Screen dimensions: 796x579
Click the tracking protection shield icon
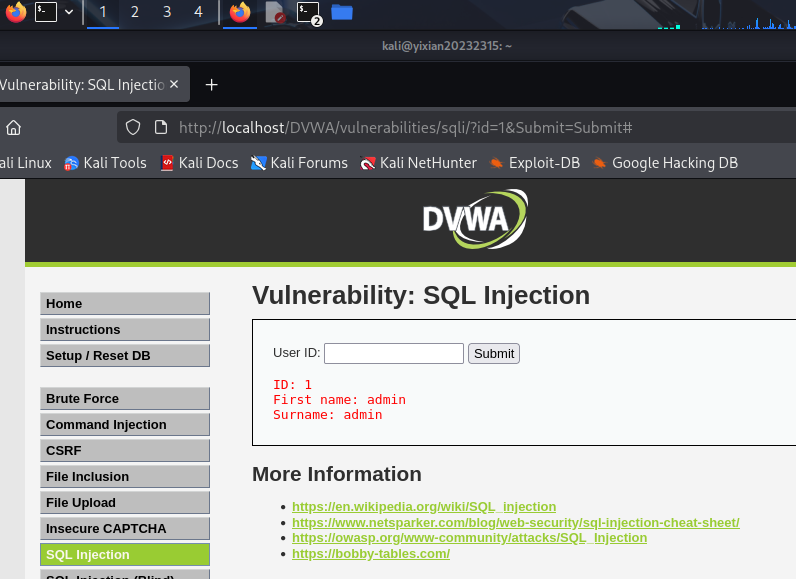coord(133,127)
